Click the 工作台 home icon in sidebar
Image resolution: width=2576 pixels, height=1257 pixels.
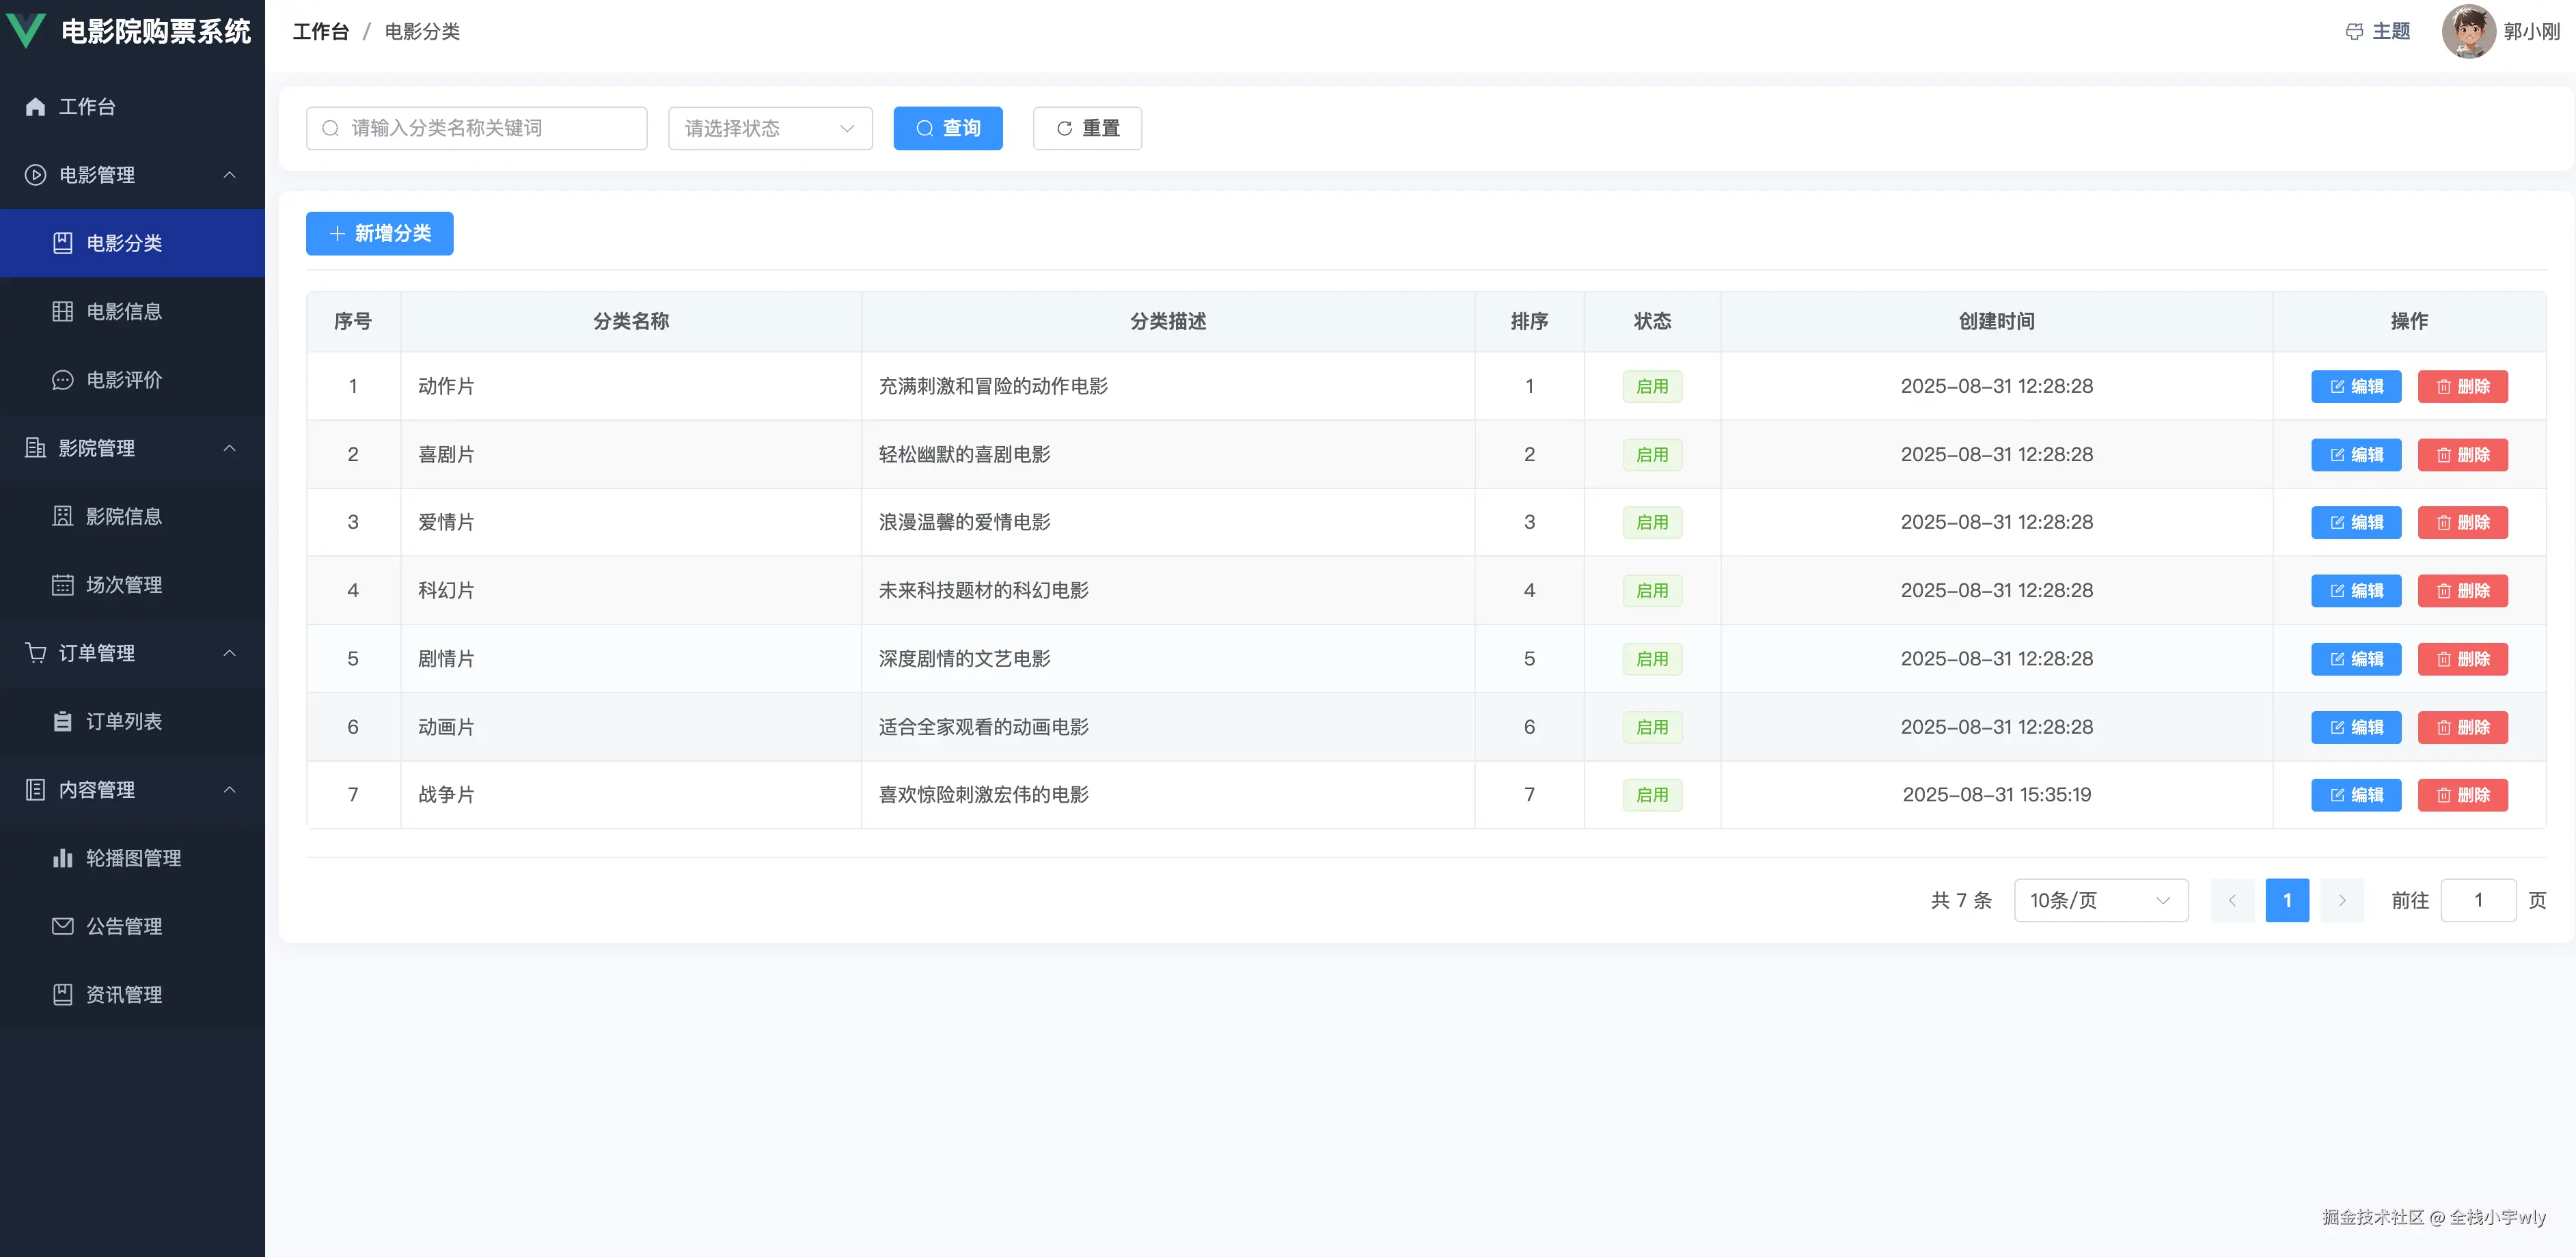pos(35,106)
